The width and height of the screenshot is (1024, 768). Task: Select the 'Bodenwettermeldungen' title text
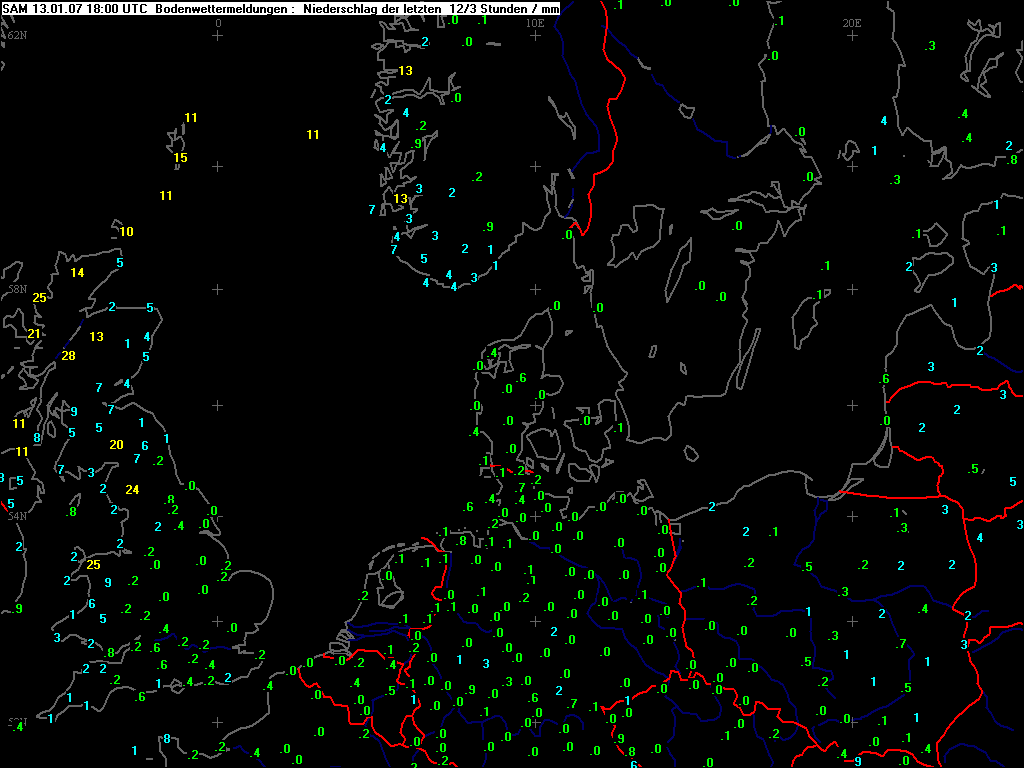point(223,8)
